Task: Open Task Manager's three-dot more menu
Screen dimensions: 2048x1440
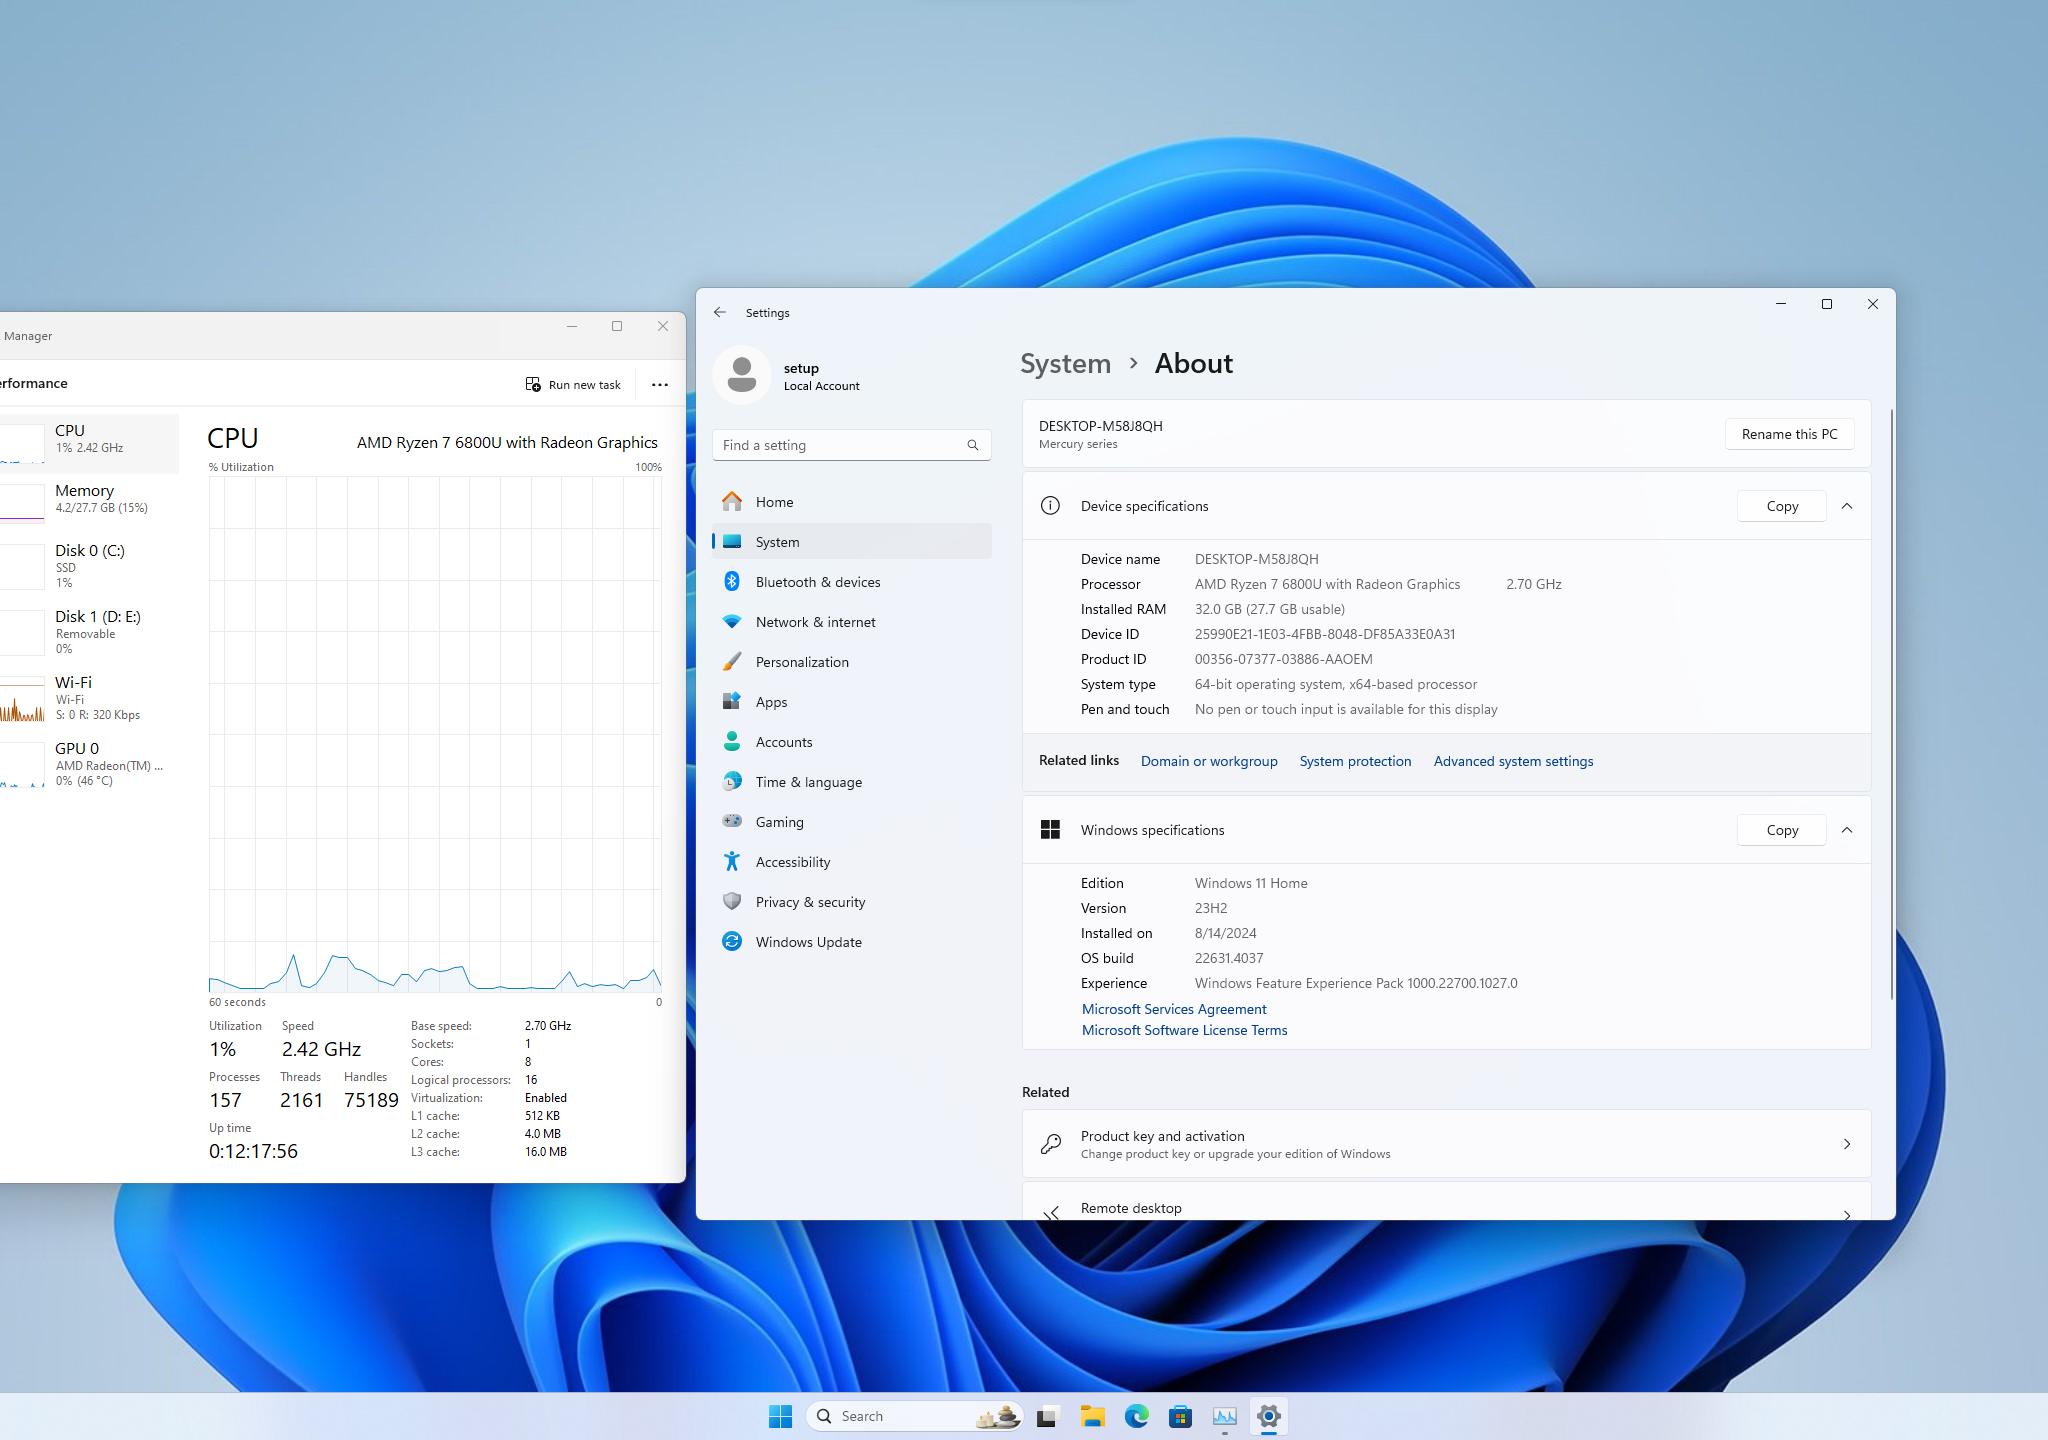Action: [x=660, y=385]
